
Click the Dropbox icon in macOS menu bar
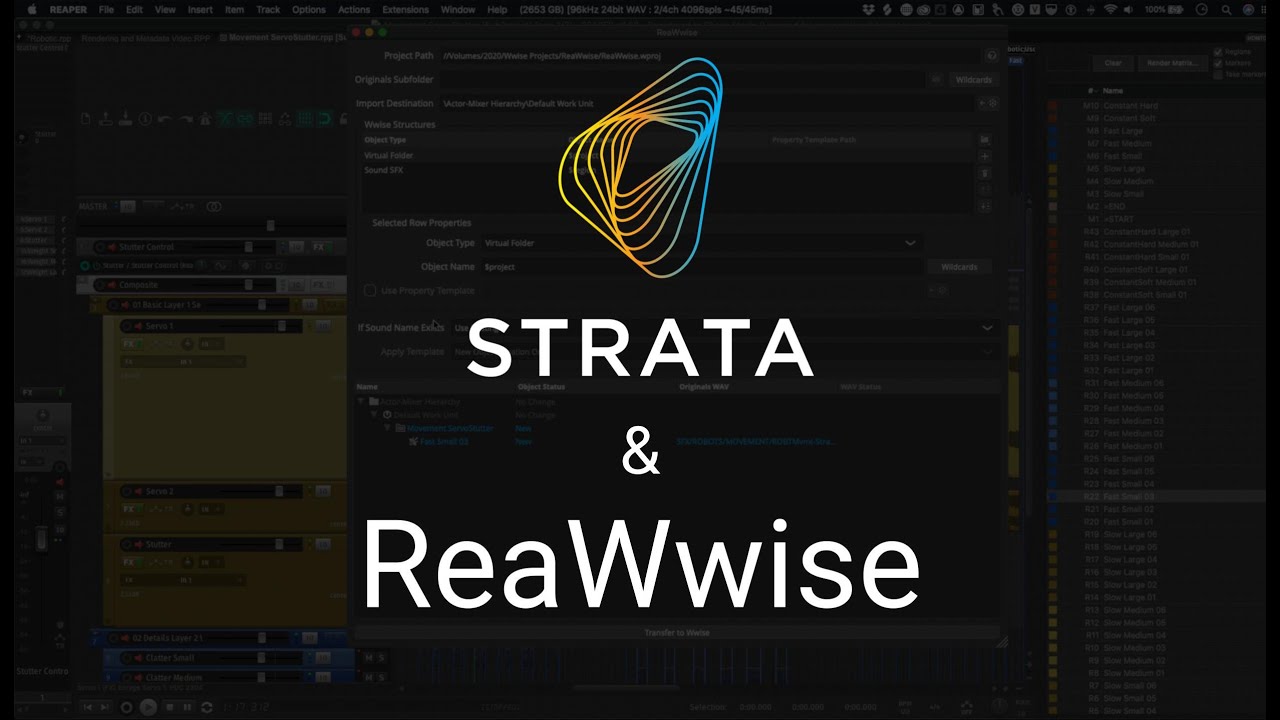870,9
